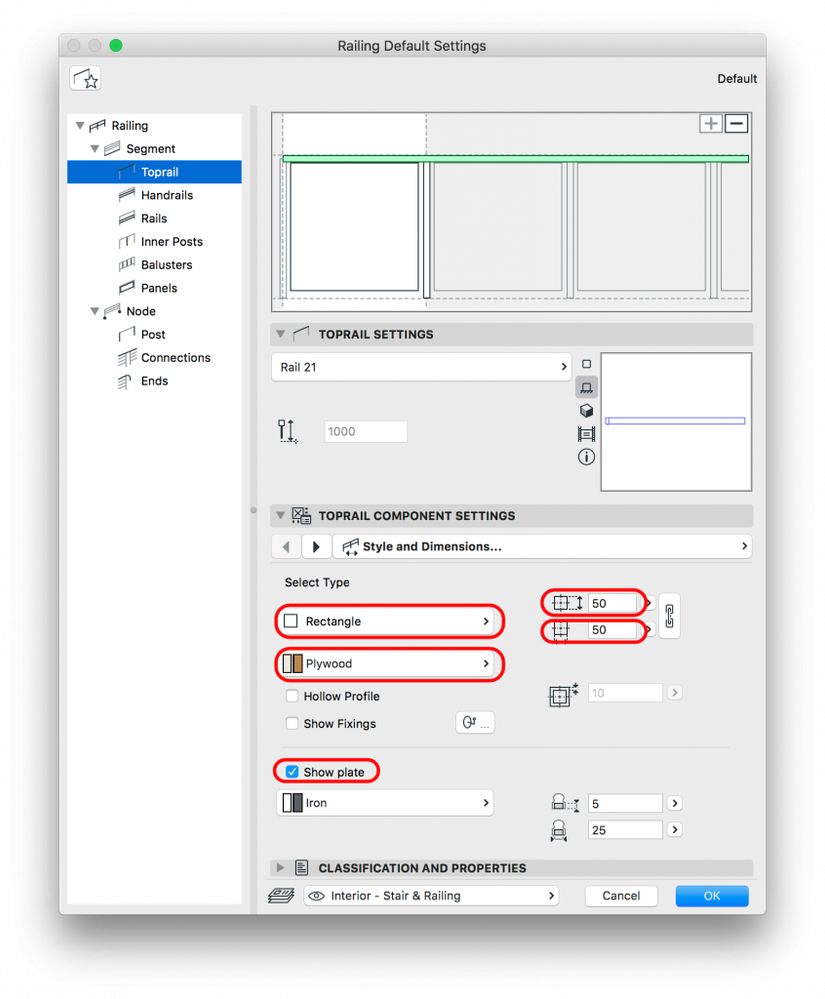The width and height of the screenshot is (825, 999).
Task: Click the info icon beside rail preview
Action: pos(586,457)
